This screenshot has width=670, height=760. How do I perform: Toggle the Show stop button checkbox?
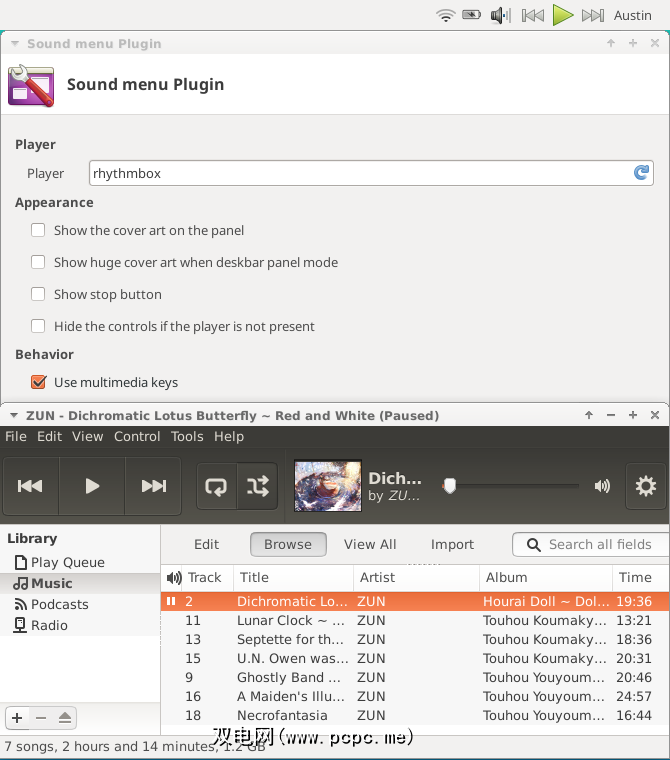coord(38,294)
